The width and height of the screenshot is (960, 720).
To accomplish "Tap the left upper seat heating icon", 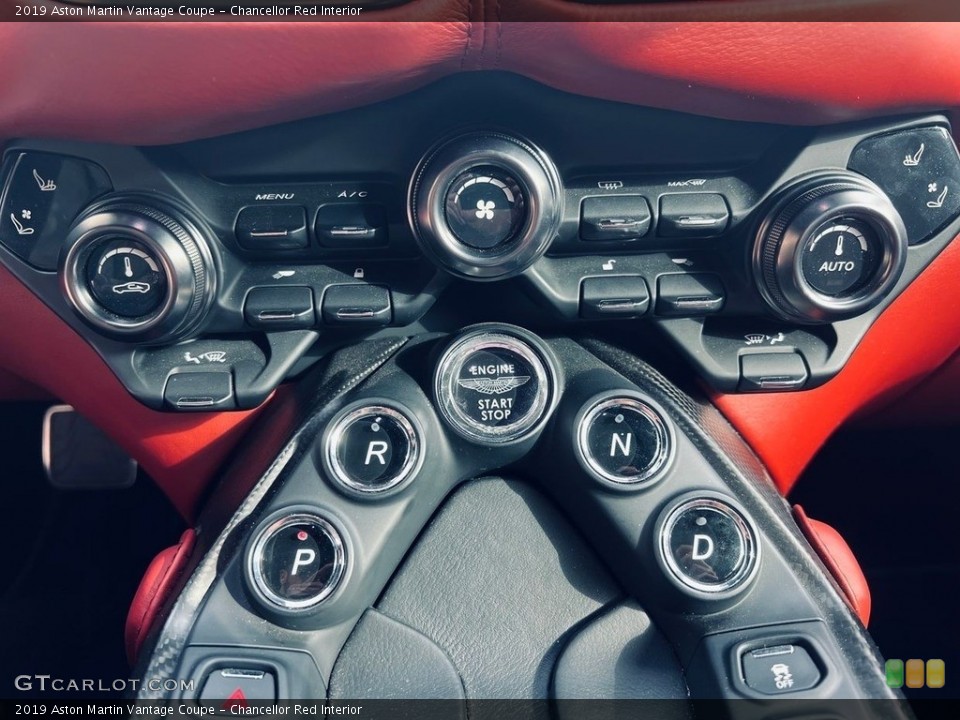I will click(x=44, y=179).
